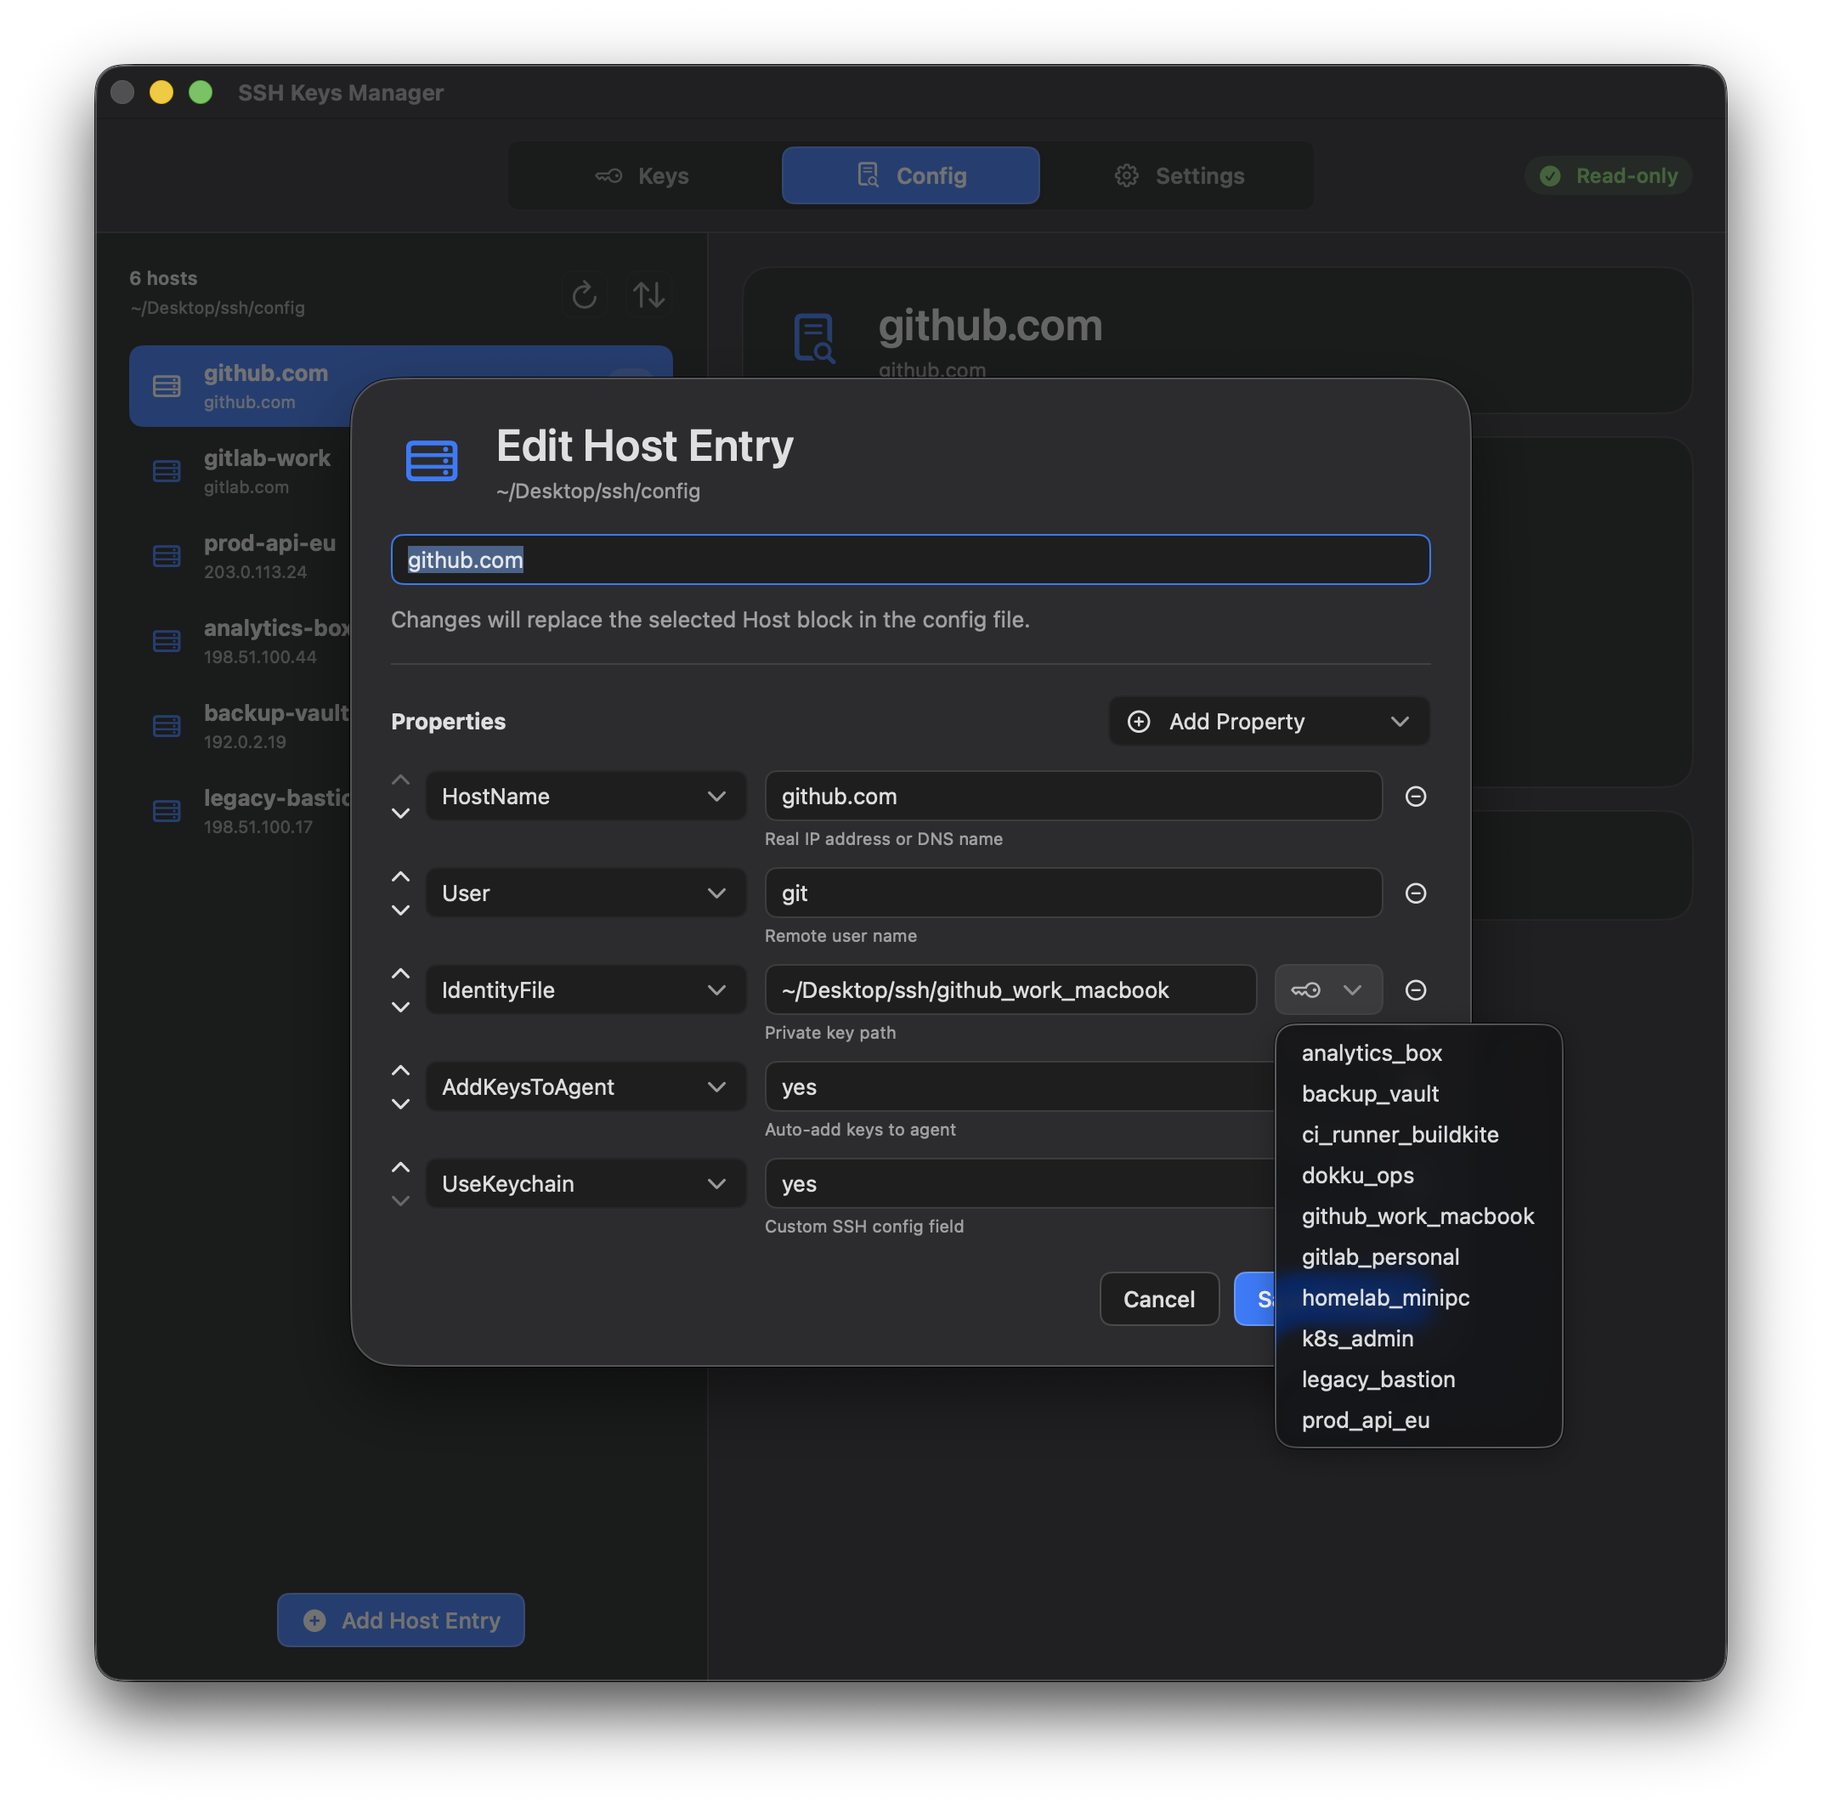Click the server icon of the legacy-bastion host
1822x1807 pixels.
[x=167, y=811]
